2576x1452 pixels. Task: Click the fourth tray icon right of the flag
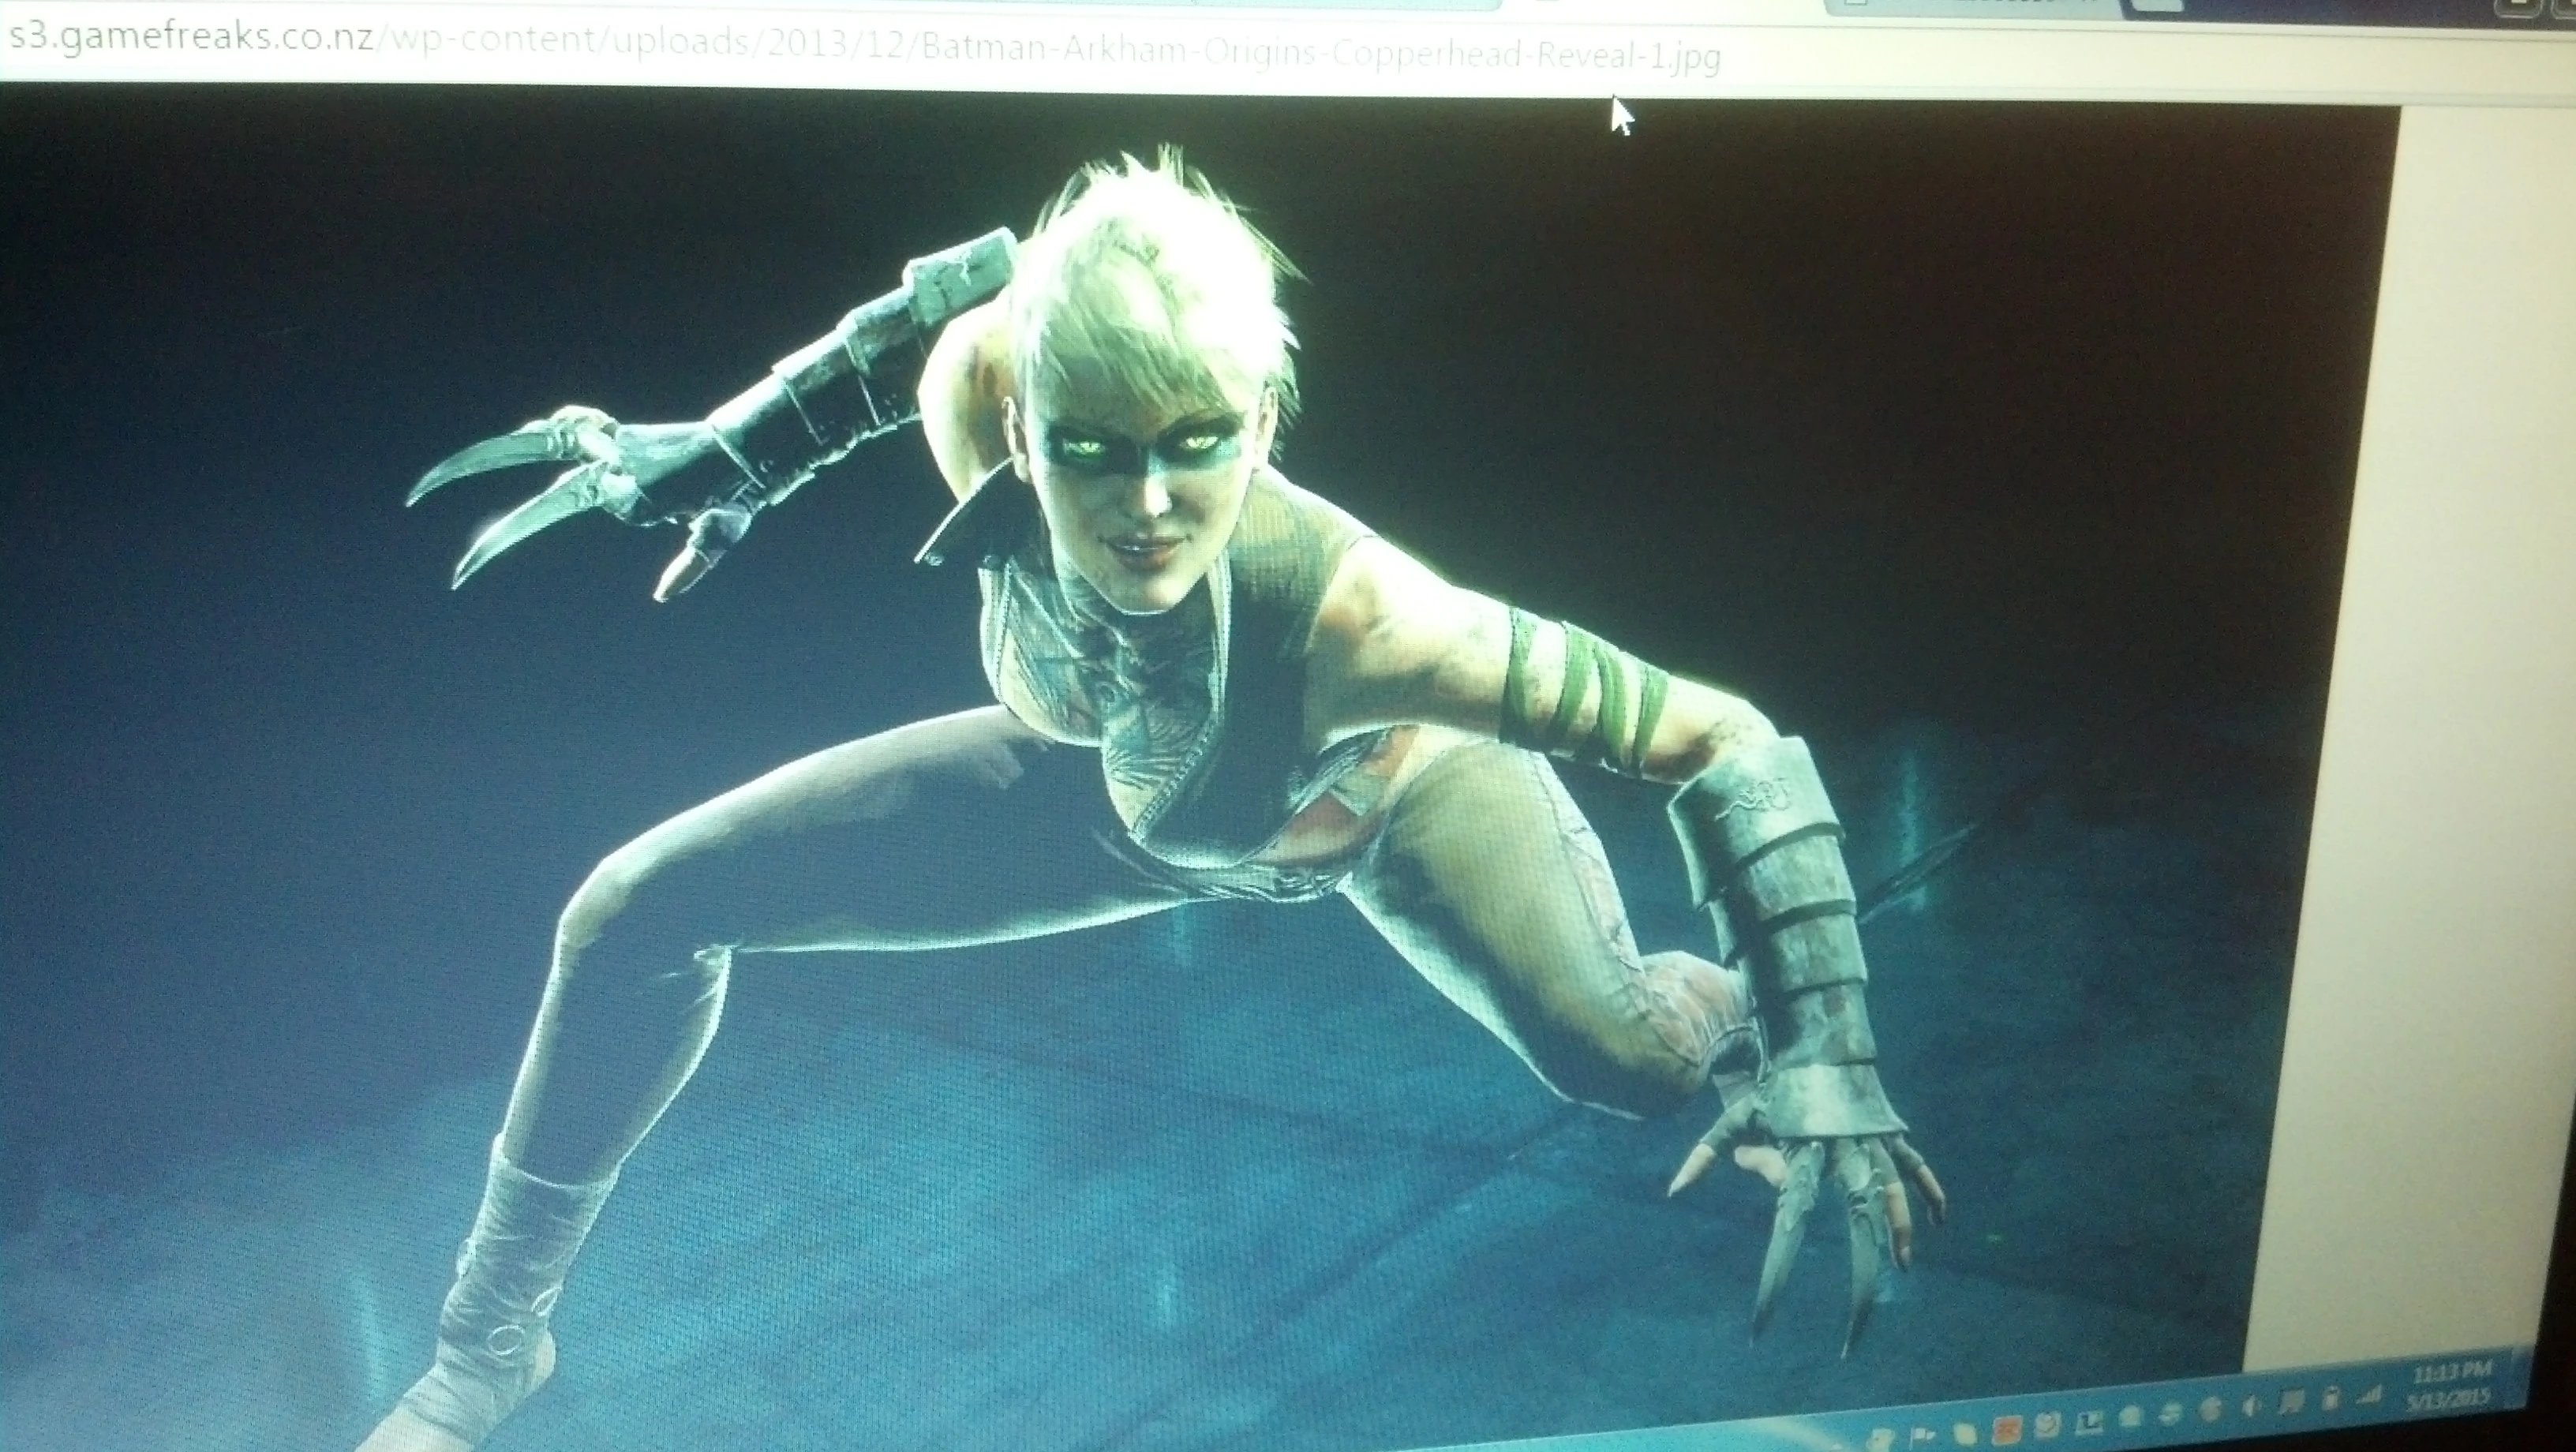click(2090, 1421)
